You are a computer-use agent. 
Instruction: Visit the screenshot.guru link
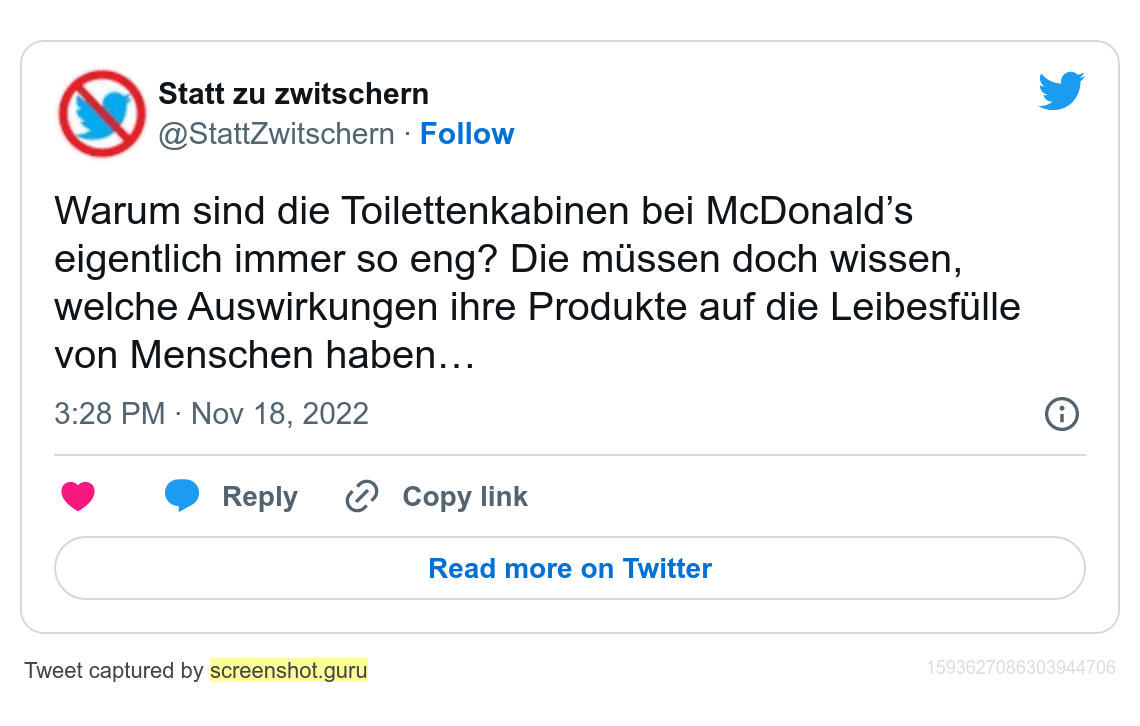(289, 671)
